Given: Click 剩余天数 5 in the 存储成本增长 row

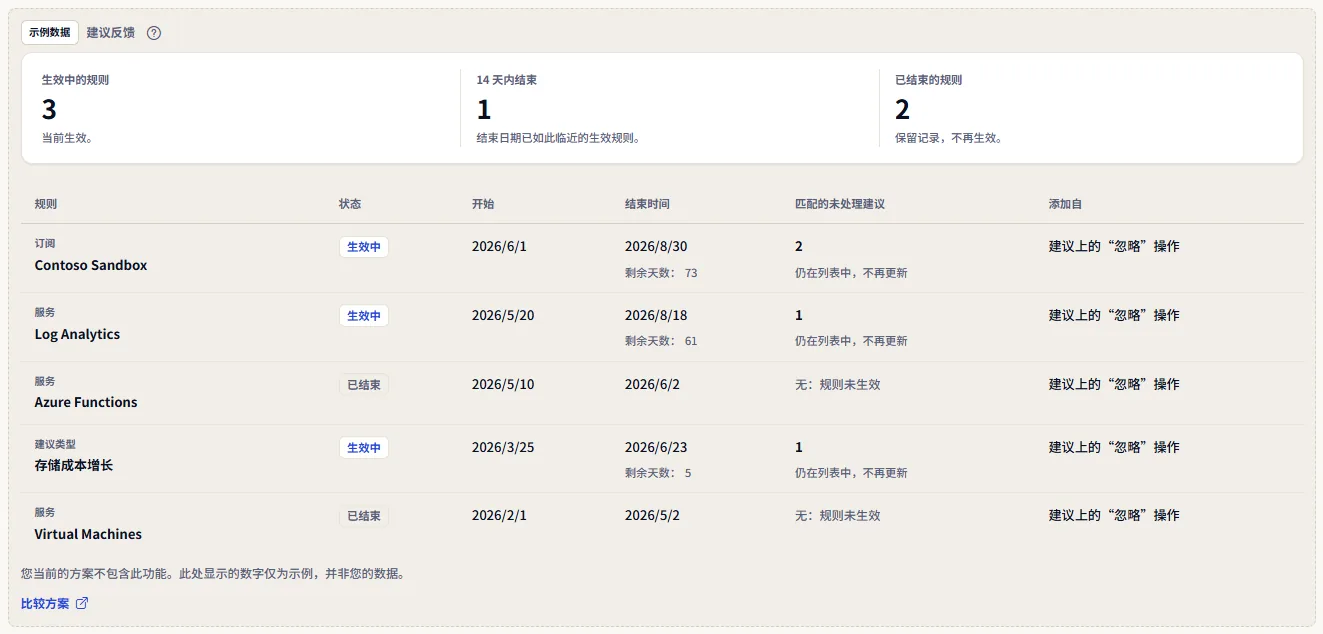Looking at the screenshot, I should click(658, 474).
